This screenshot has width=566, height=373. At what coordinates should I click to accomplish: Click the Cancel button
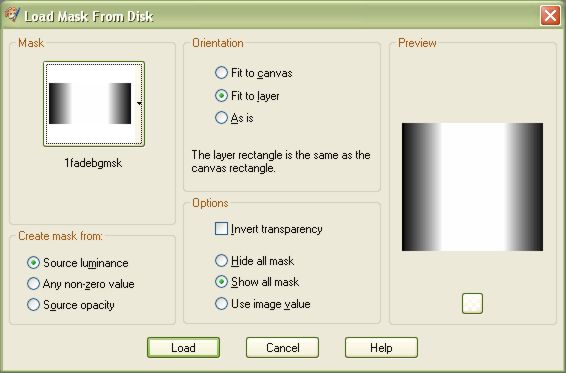coord(282,348)
